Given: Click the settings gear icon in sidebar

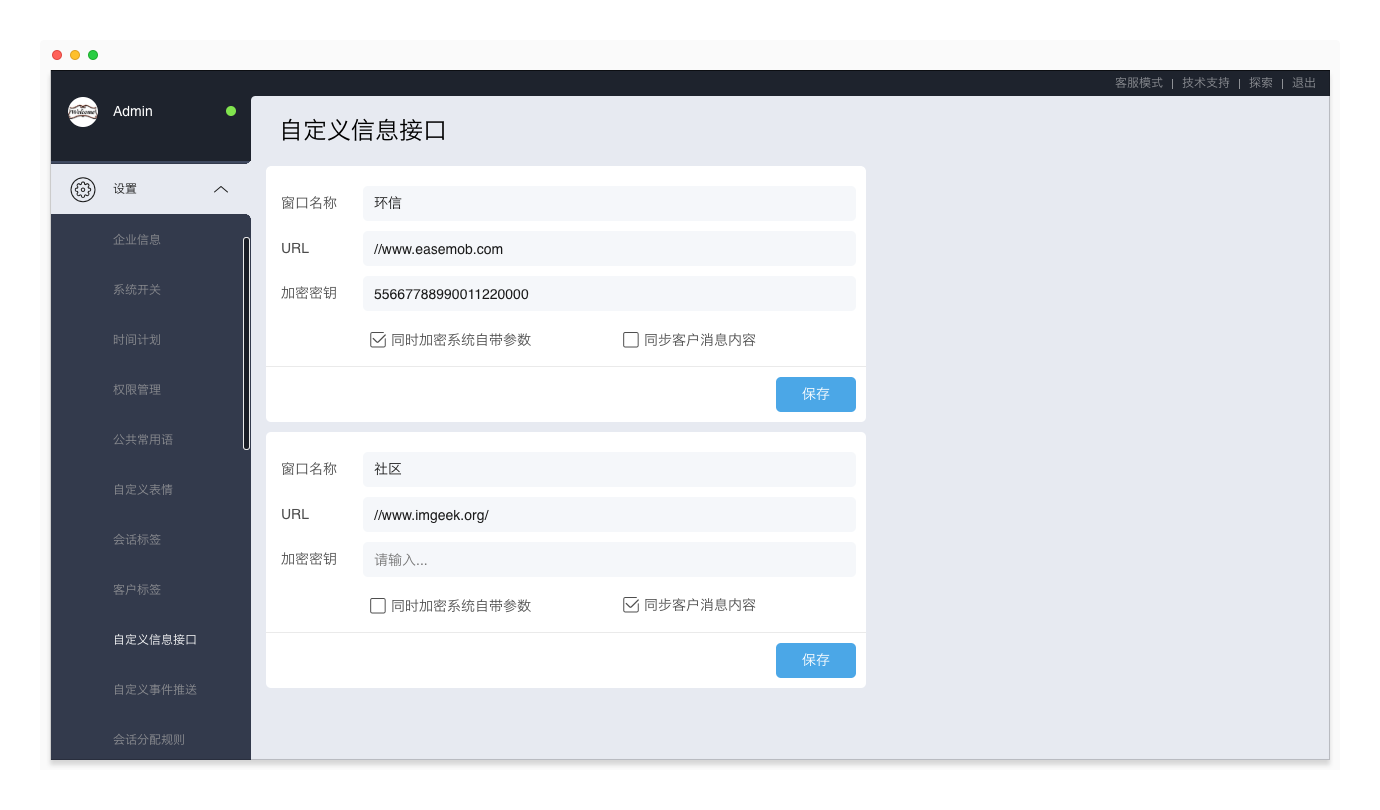Looking at the screenshot, I should coord(83,189).
